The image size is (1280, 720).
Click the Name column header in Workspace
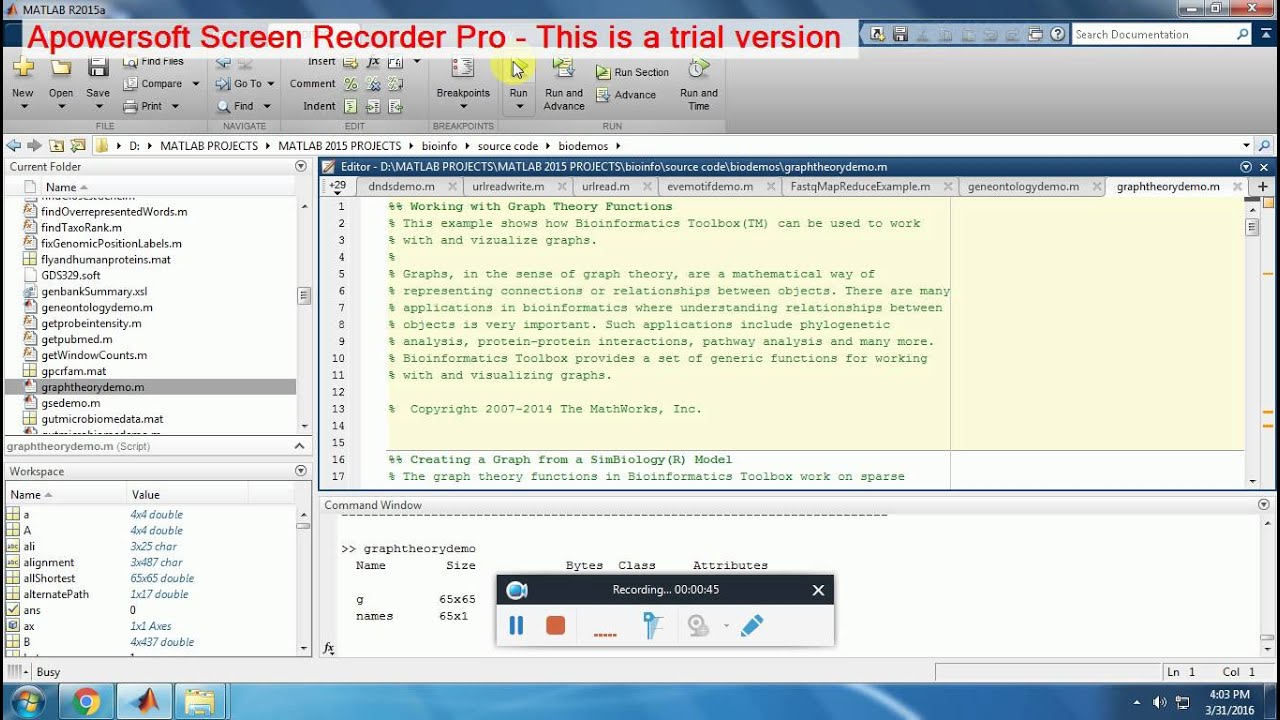pos(25,495)
